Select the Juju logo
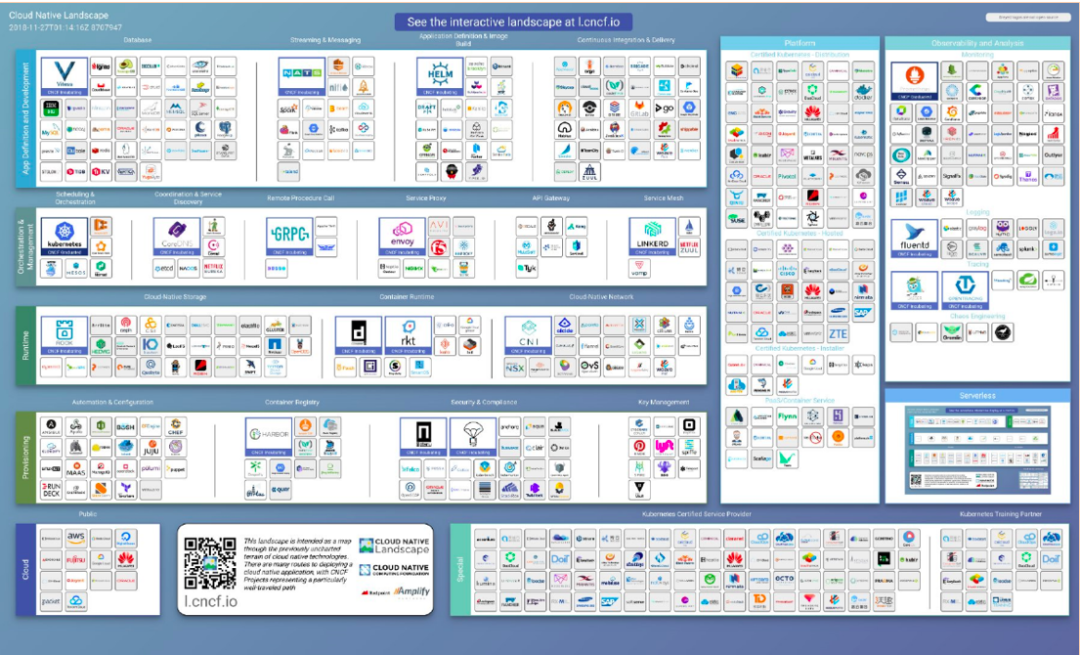1080x655 pixels. pos(151,448)
